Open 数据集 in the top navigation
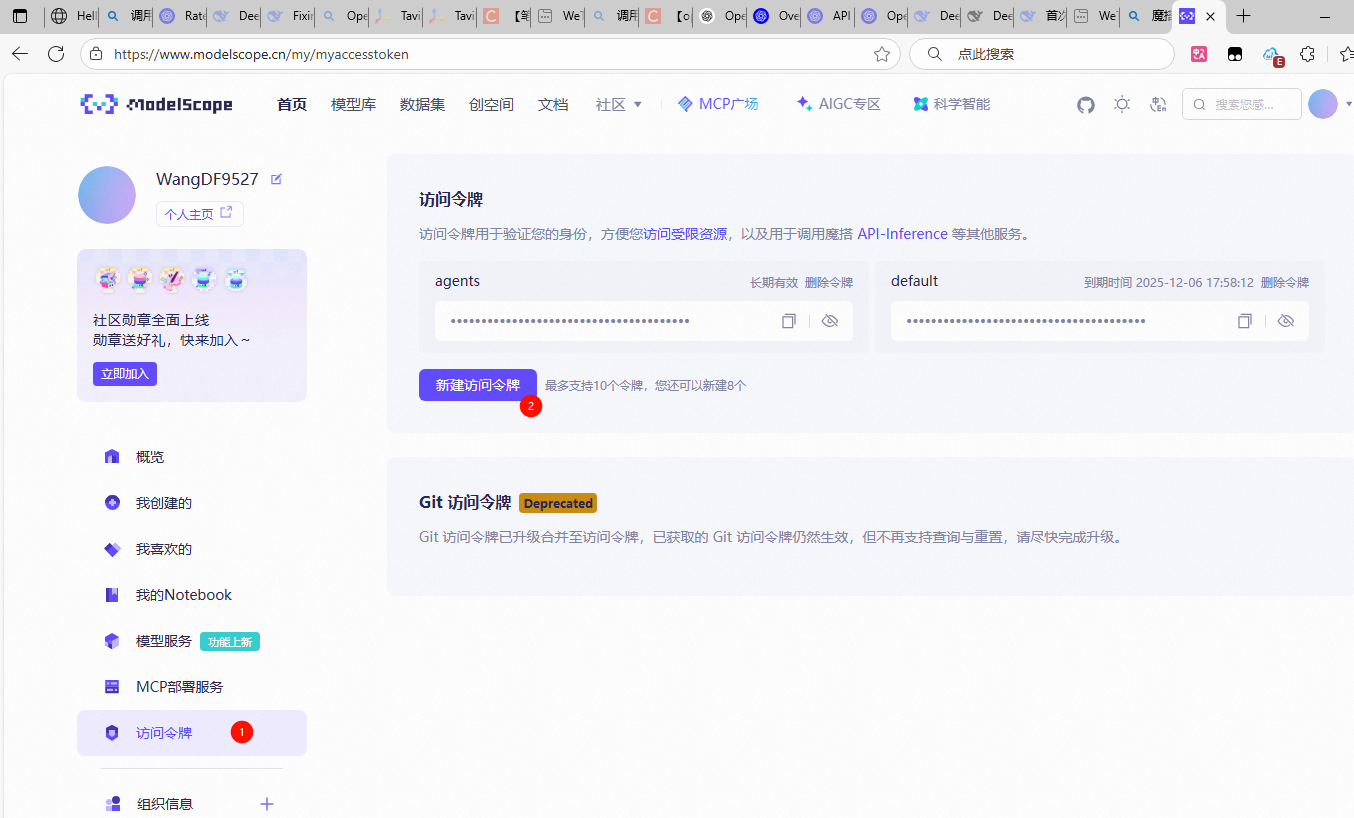 (423, 104)
